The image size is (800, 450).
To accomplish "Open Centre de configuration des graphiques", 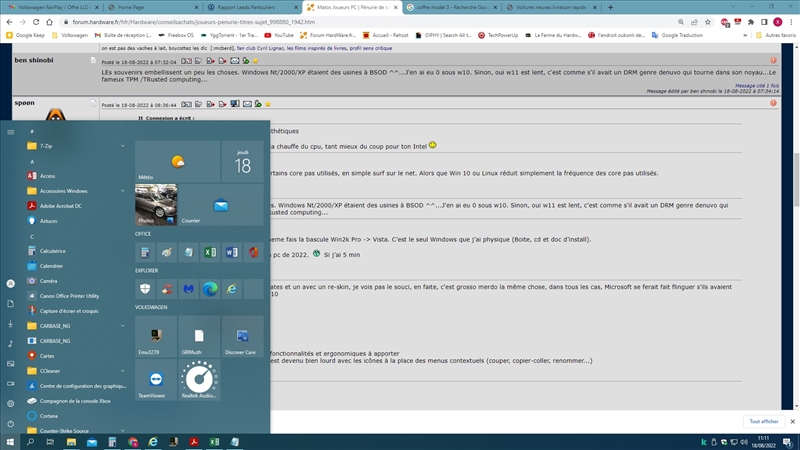I will tap(77, 386).
